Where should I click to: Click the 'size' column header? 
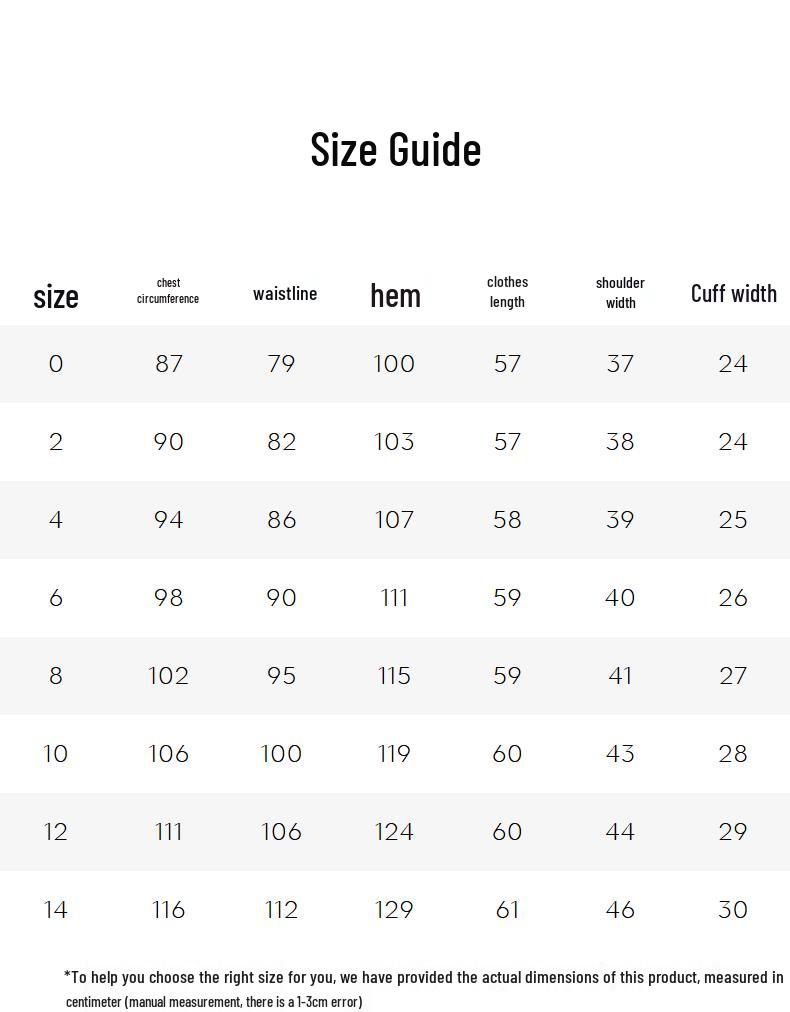click(x=56, y=296)
